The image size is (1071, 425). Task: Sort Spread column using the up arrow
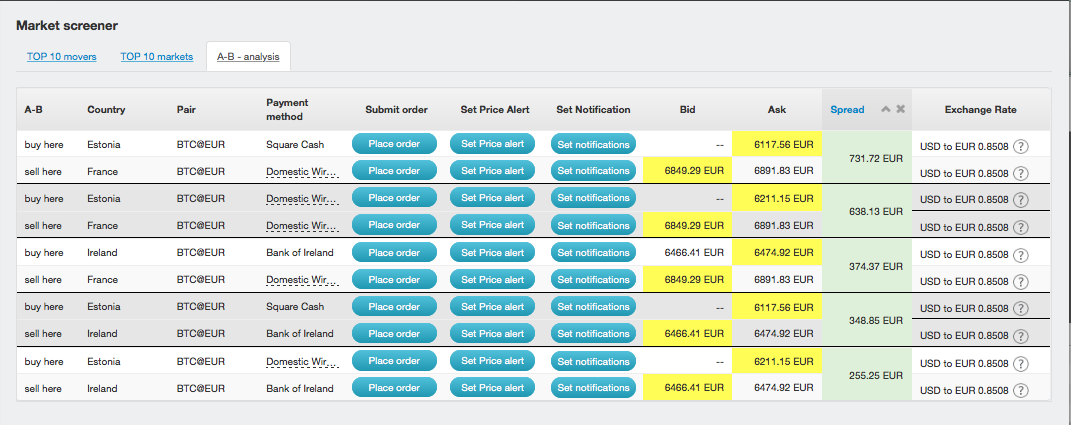tap(886, 109)
